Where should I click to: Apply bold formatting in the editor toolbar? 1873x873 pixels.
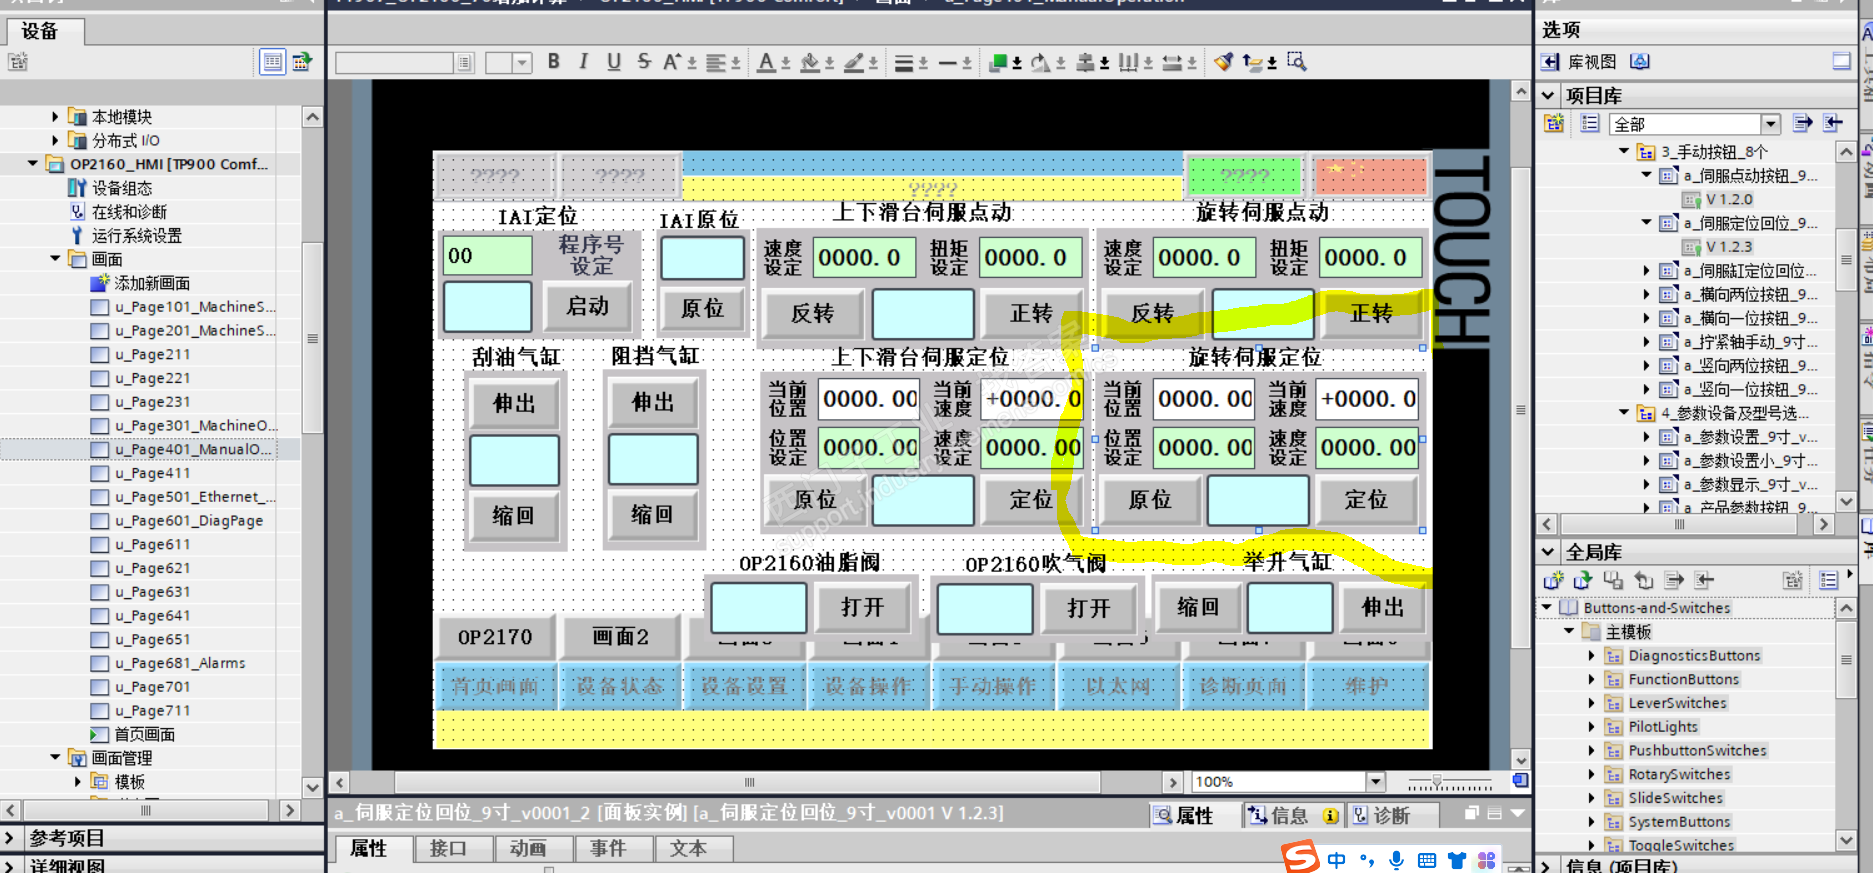[x=553, y=62]
